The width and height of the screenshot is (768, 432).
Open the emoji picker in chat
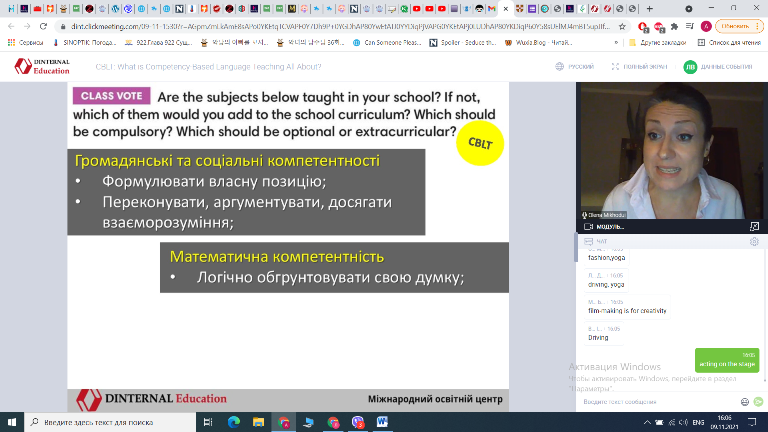745,402
